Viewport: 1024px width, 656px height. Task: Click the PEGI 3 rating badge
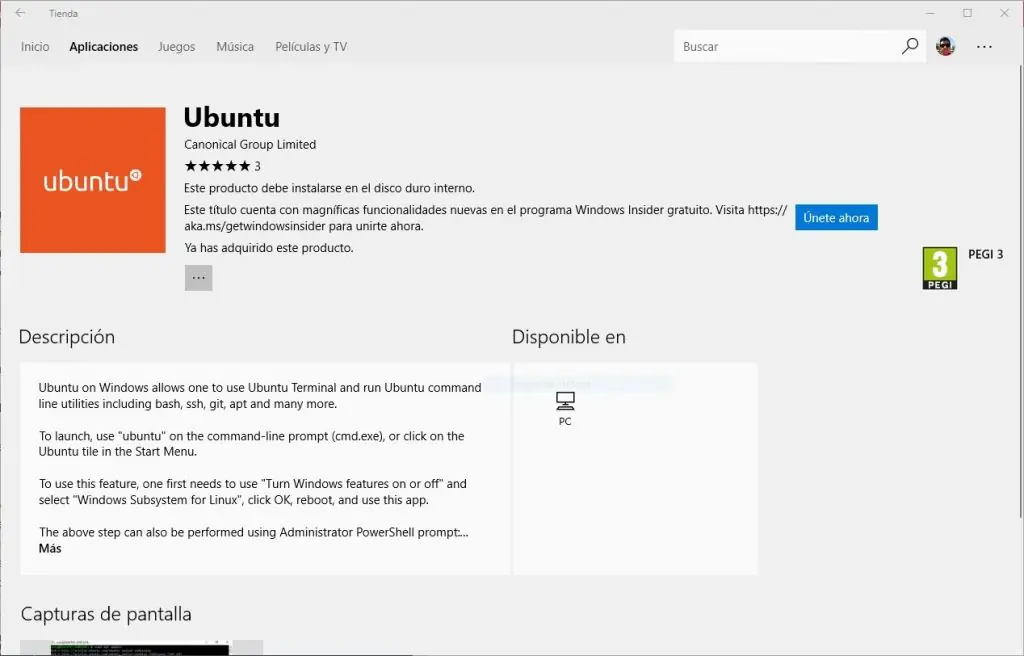click(940, 268)
